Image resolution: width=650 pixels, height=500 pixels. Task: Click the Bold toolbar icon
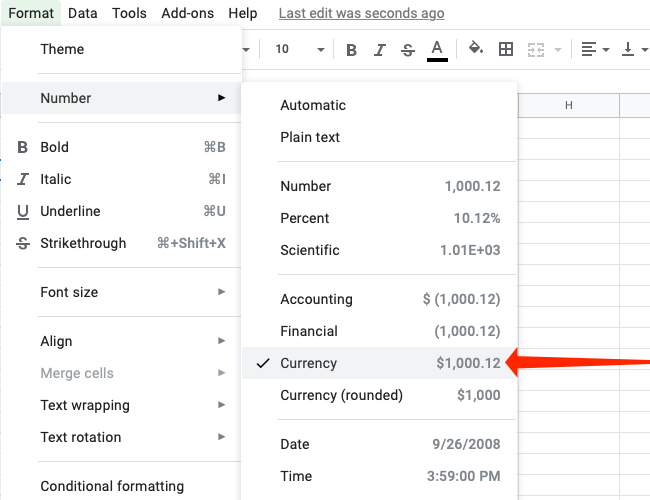(x=351, y=49)
